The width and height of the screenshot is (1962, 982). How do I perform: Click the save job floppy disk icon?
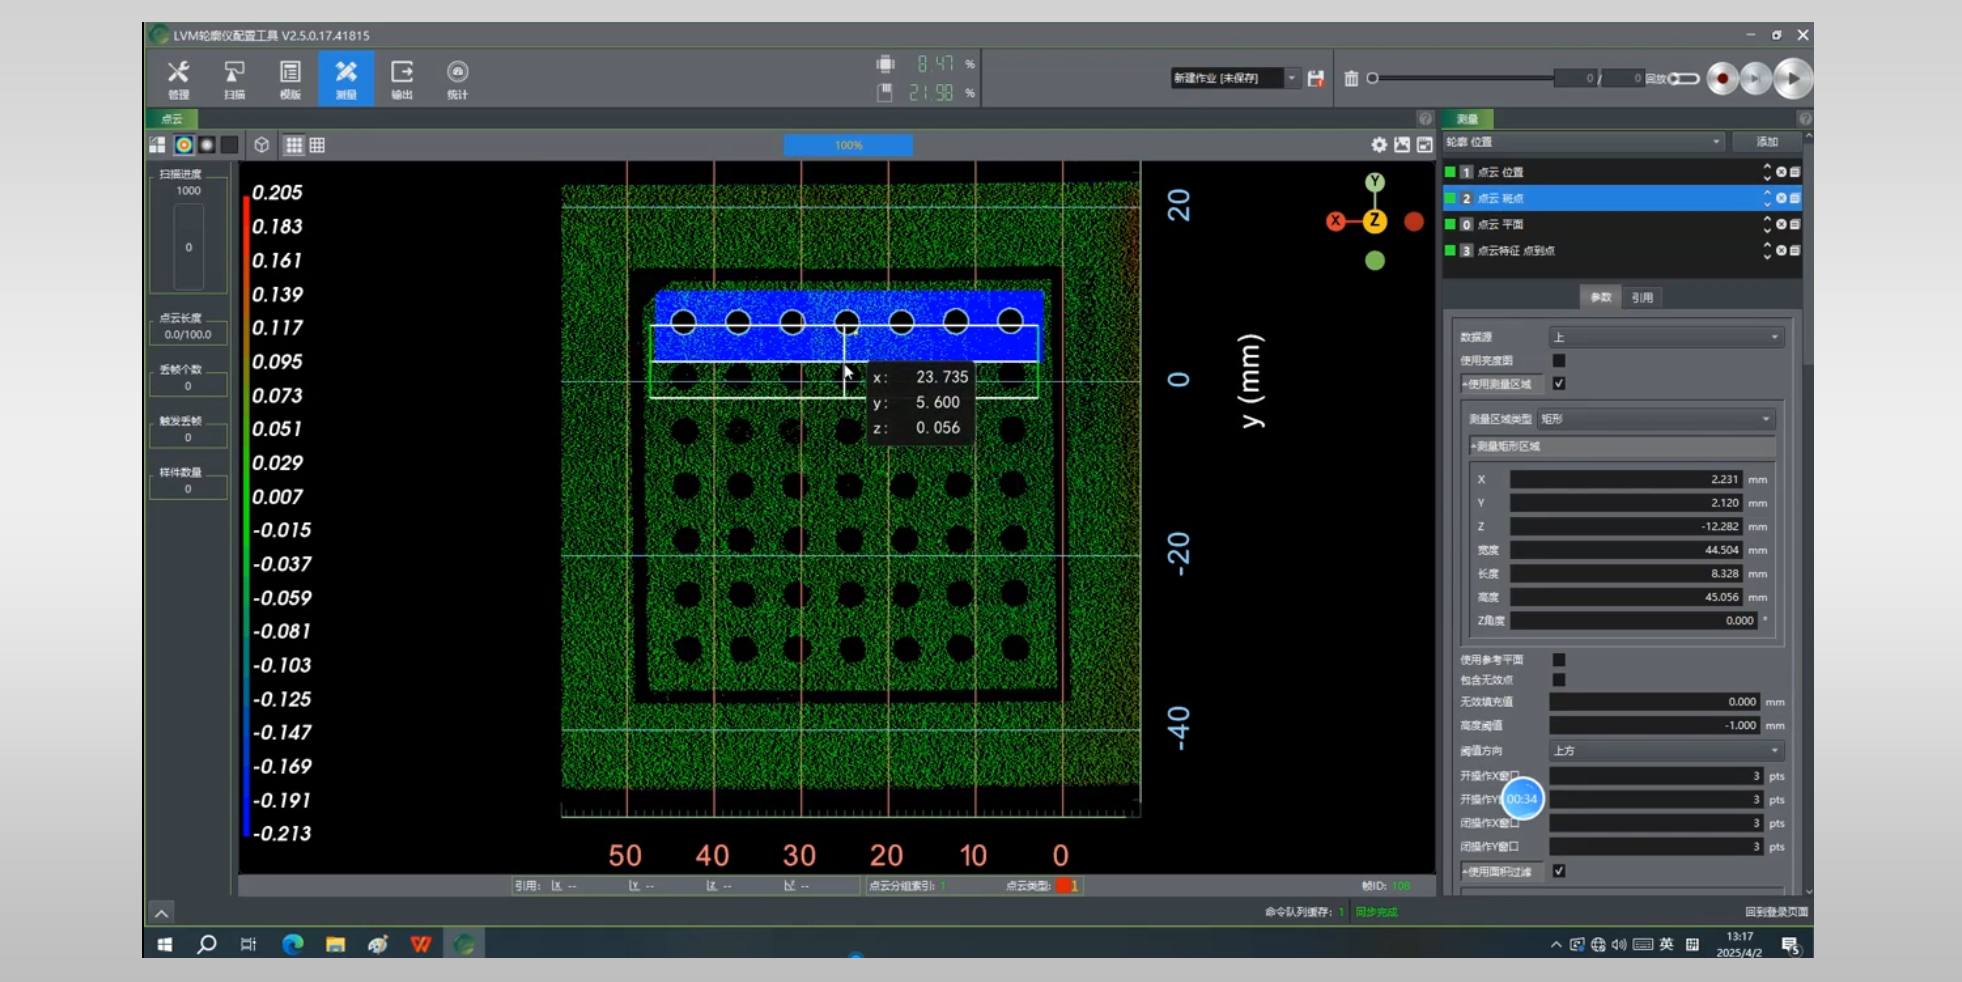tap(1316, 78)
